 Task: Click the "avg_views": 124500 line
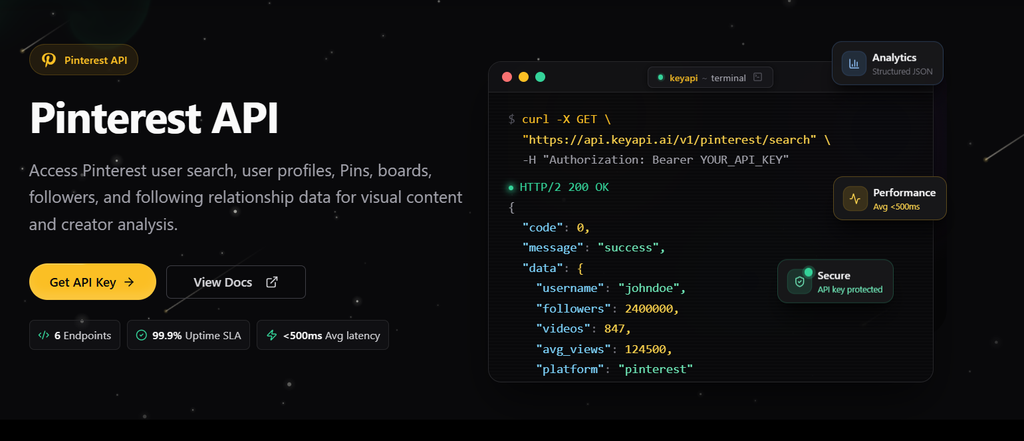point(604,350)
